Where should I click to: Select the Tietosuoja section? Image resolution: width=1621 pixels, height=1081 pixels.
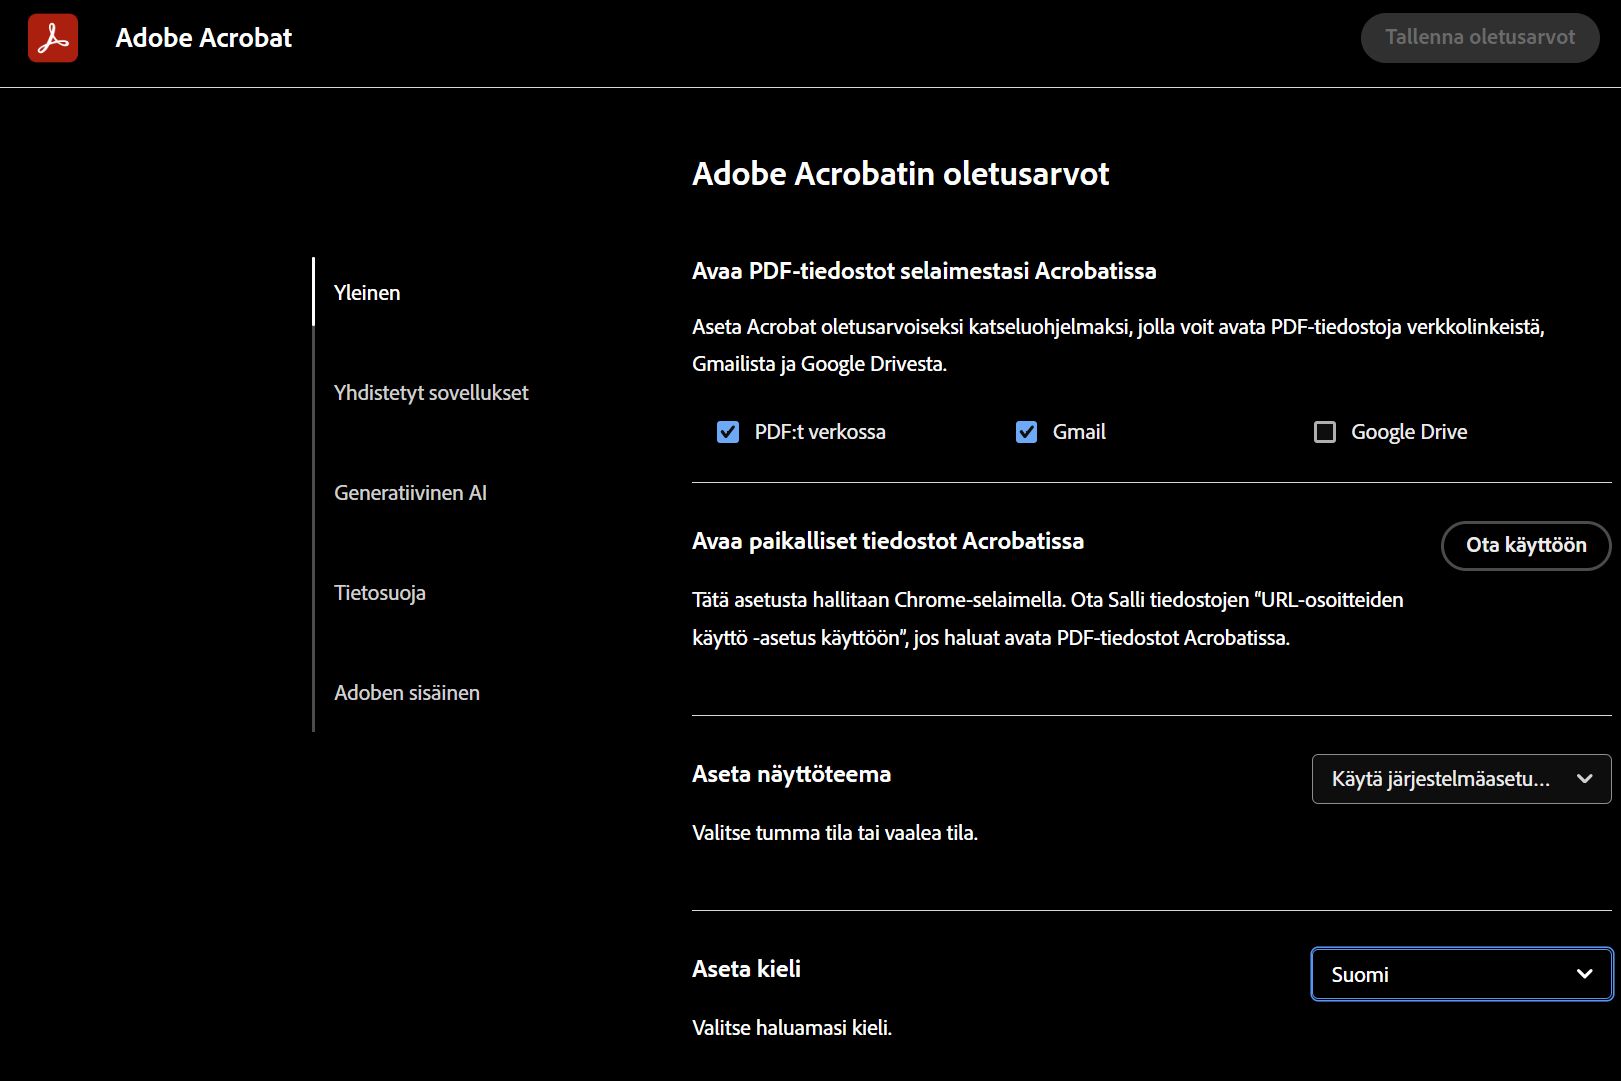pyautogui.click(x=379, y=592)
